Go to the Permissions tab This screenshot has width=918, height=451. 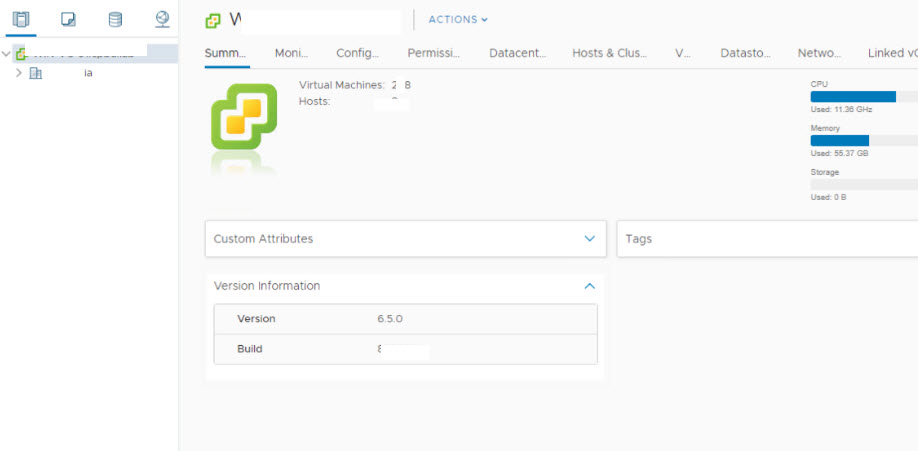[433, 53]
